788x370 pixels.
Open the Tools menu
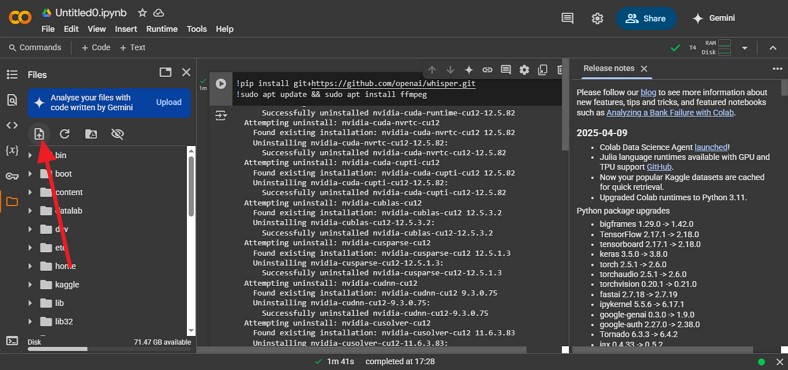click(196, 29)
